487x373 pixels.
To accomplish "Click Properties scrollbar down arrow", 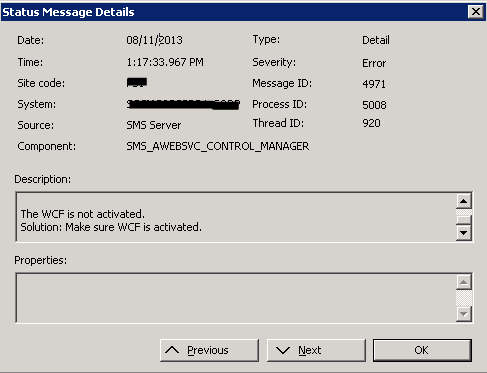I will (464, 313).
